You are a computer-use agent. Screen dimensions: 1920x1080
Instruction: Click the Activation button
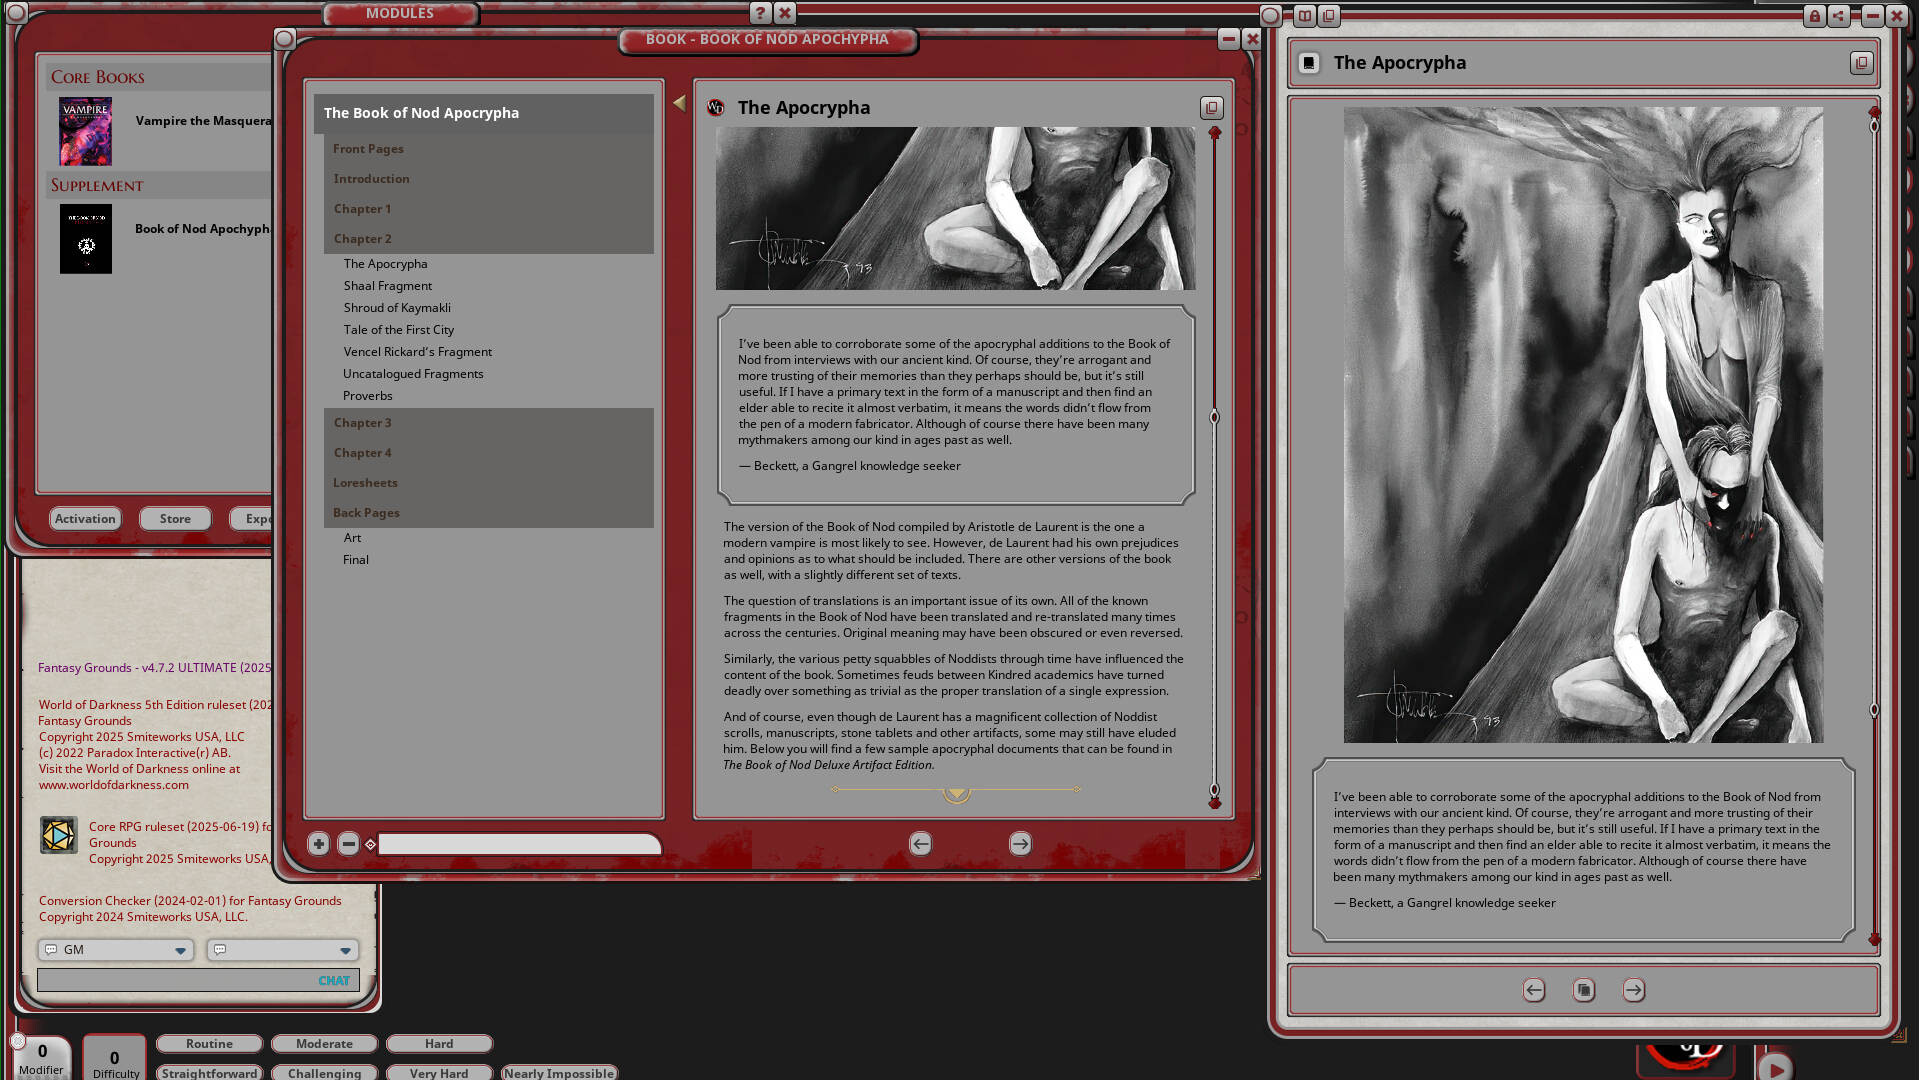click(85, 518)
